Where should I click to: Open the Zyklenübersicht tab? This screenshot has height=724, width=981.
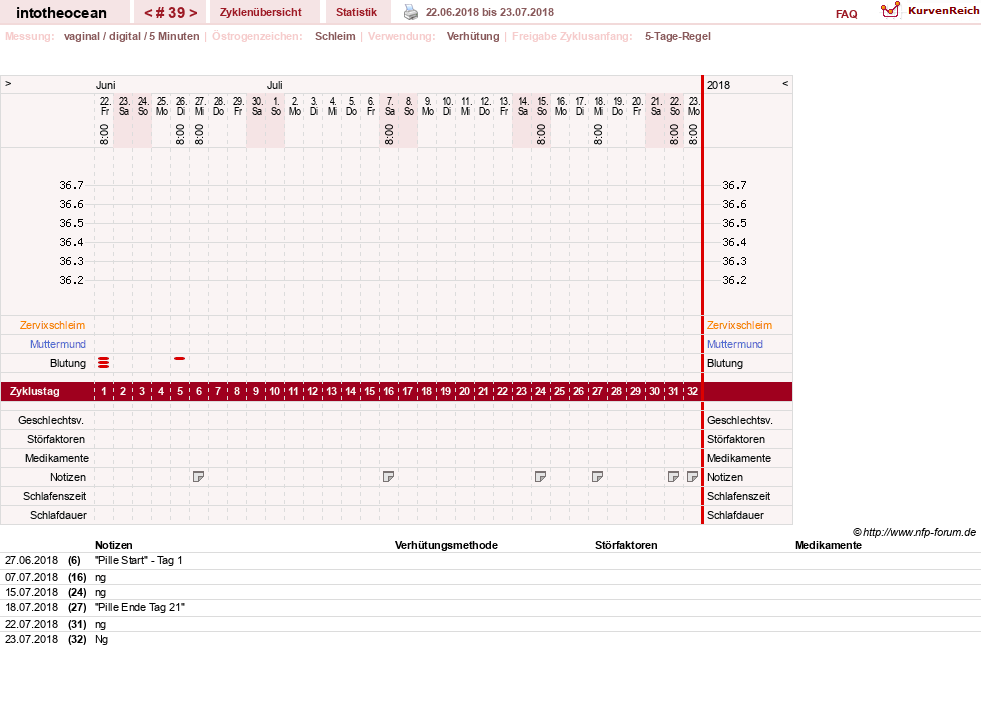(x=260, y=12)
